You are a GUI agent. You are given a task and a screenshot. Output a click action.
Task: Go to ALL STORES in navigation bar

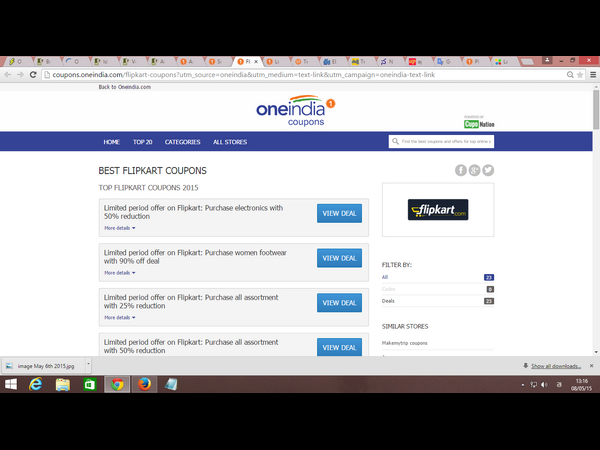point(230,142)
